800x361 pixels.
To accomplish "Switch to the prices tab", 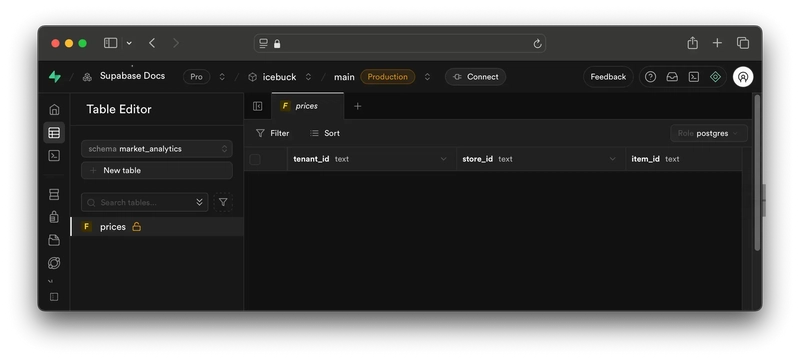I will (307, 106).
